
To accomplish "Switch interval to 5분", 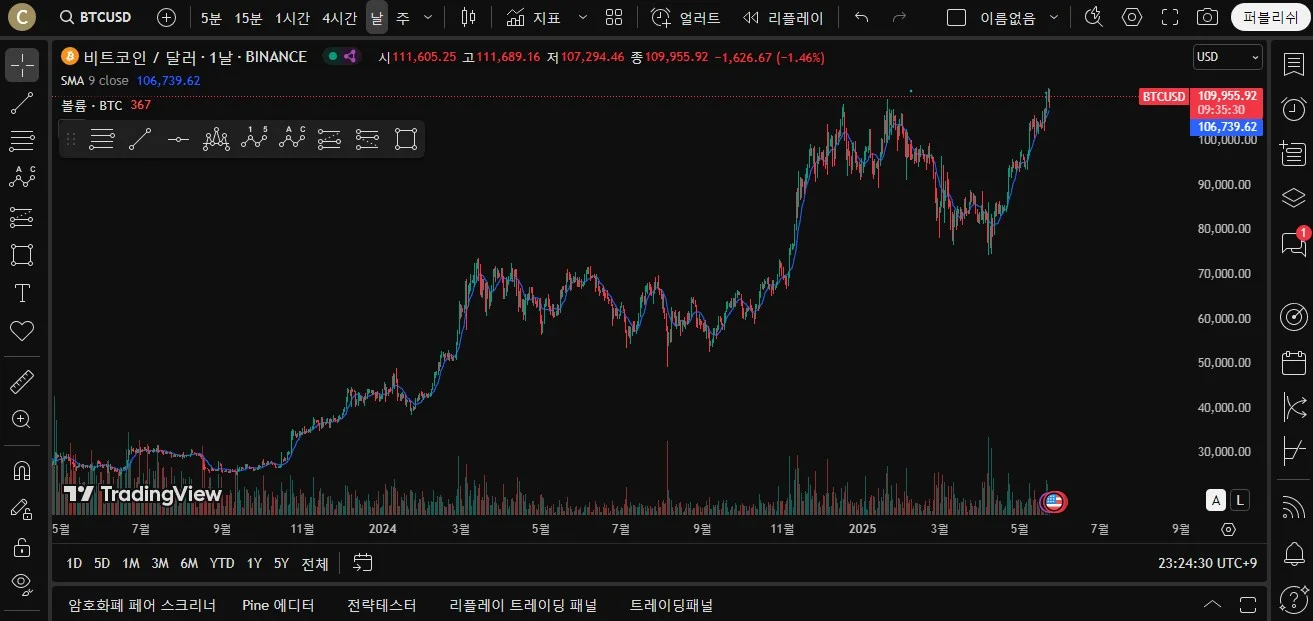I will click(211, 17).
